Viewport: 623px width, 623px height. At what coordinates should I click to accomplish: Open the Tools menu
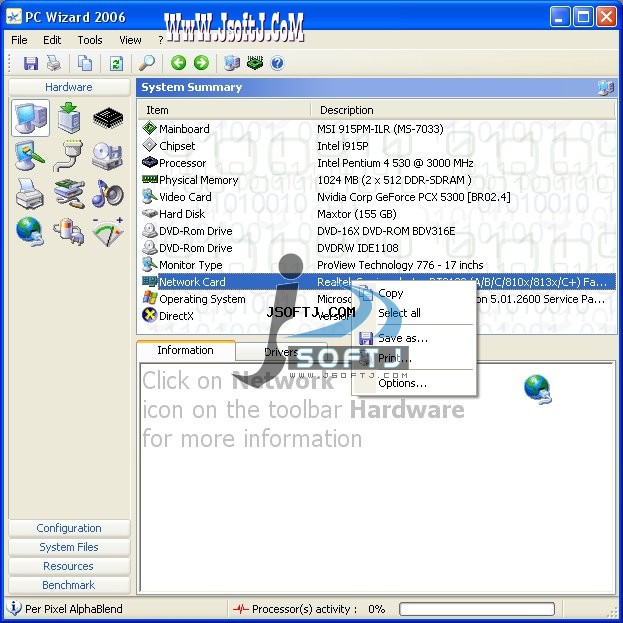90,40
